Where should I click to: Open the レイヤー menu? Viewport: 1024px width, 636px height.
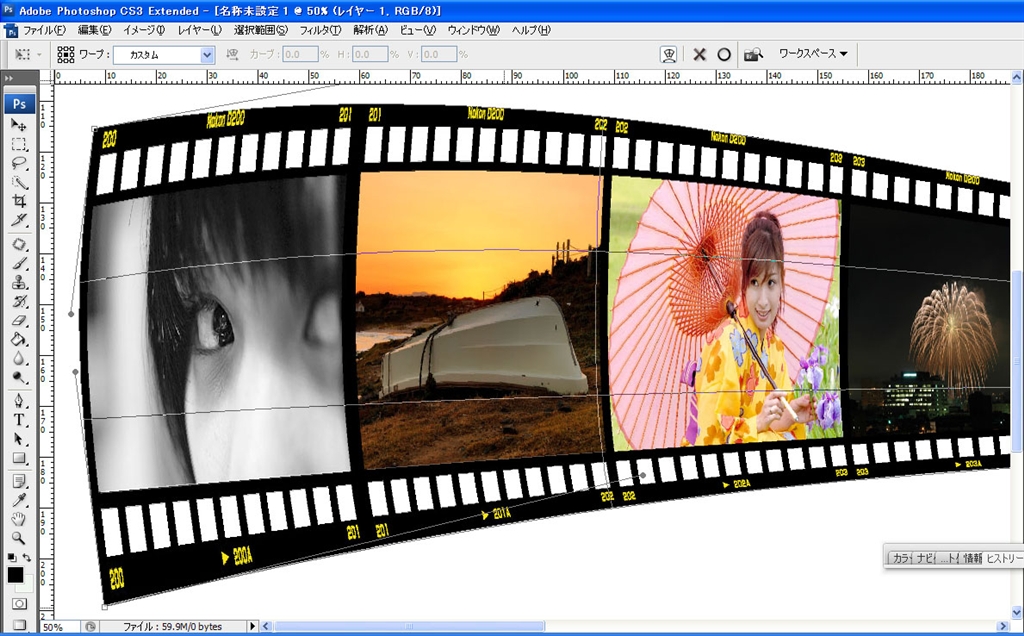[x=201, y=30]
